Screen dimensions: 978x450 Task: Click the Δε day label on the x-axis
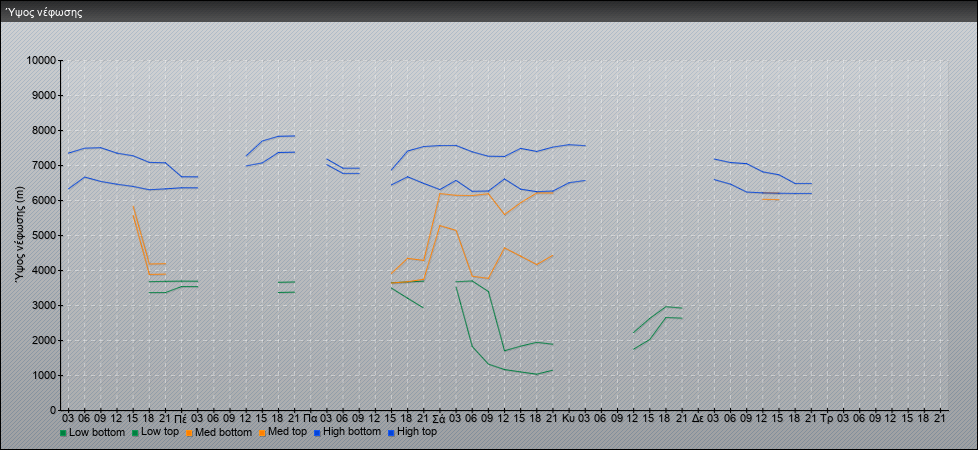click(698, 418)
